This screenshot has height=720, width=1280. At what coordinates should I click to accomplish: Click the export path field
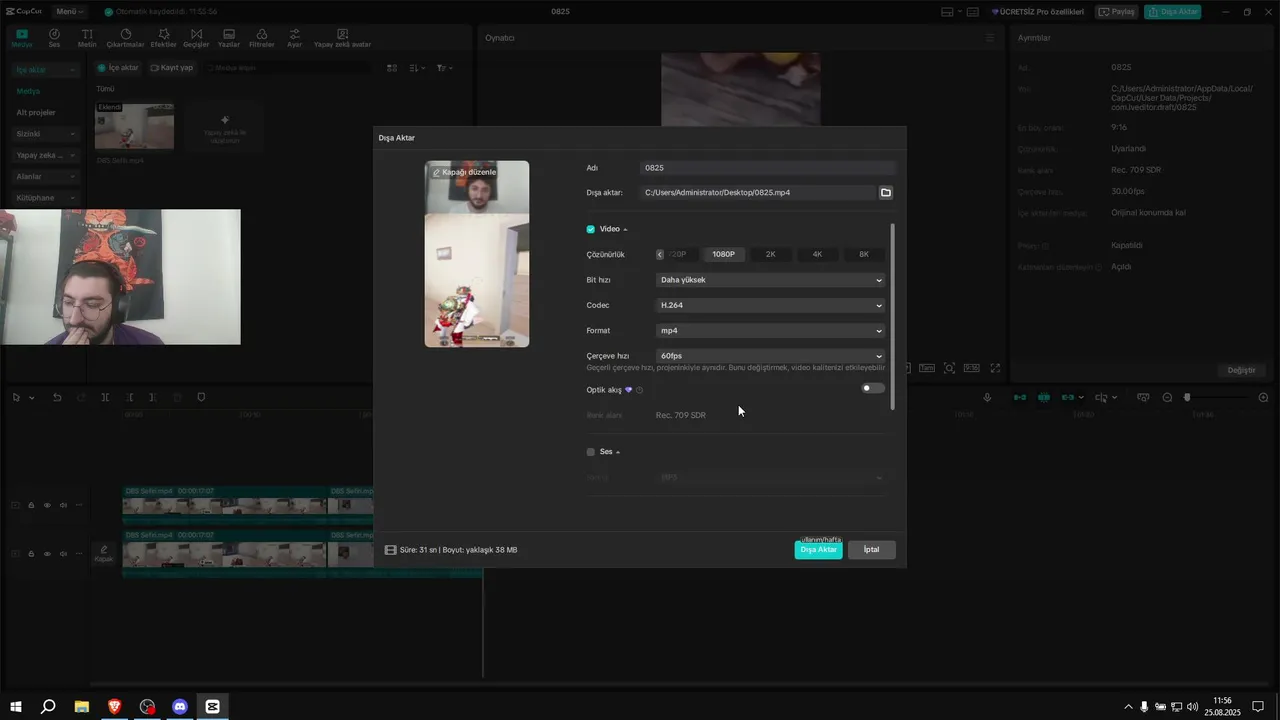coord(758,192)
